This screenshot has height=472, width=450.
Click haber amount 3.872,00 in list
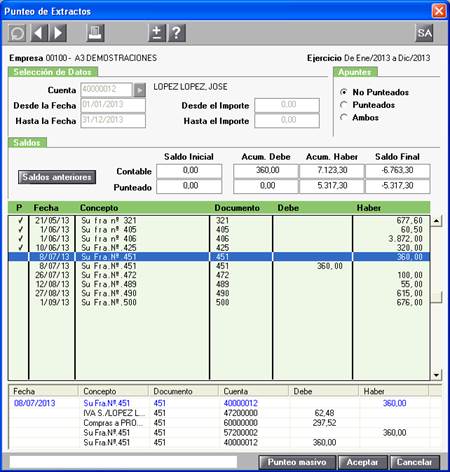(406, 239)
